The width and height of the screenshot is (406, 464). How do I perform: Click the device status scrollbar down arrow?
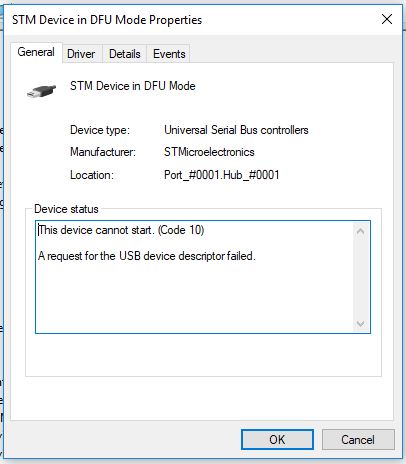point(360,324)
